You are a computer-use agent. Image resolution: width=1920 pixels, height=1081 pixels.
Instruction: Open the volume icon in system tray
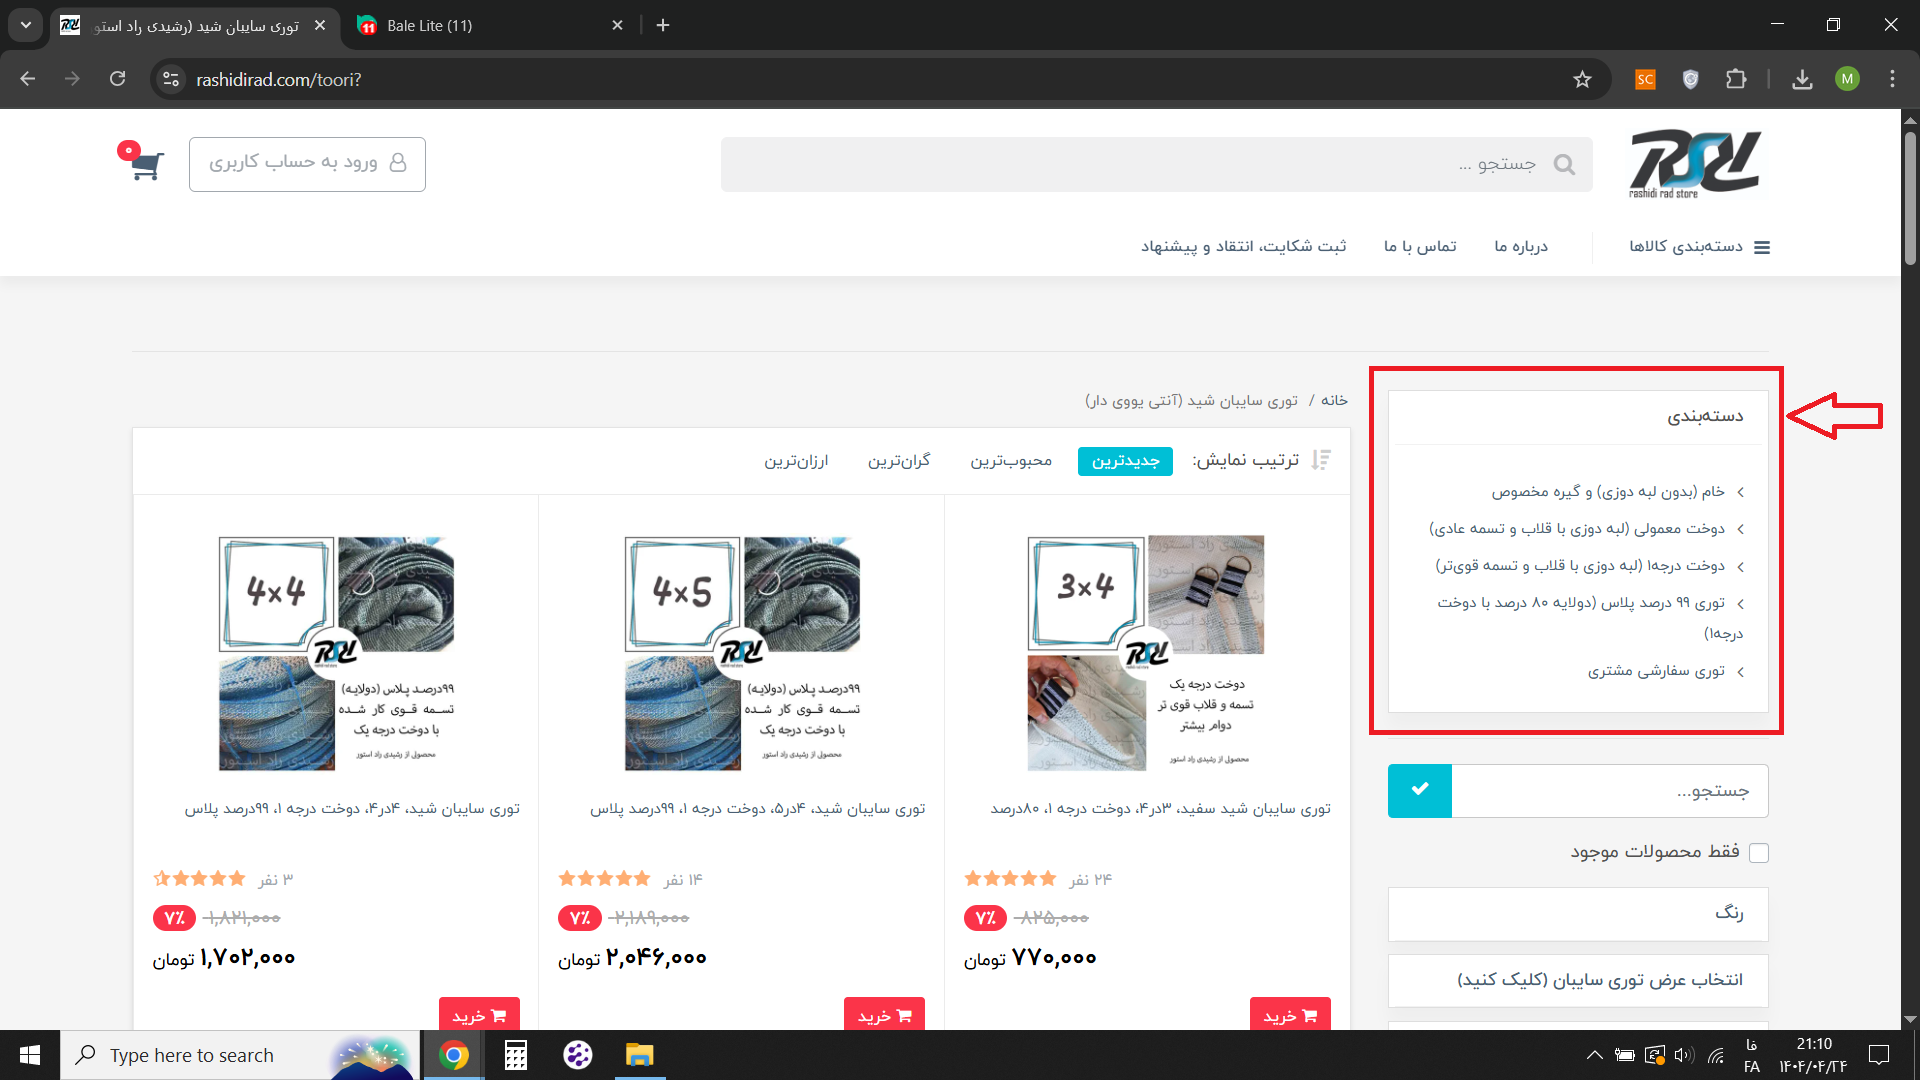(x=1684, y=1055)
